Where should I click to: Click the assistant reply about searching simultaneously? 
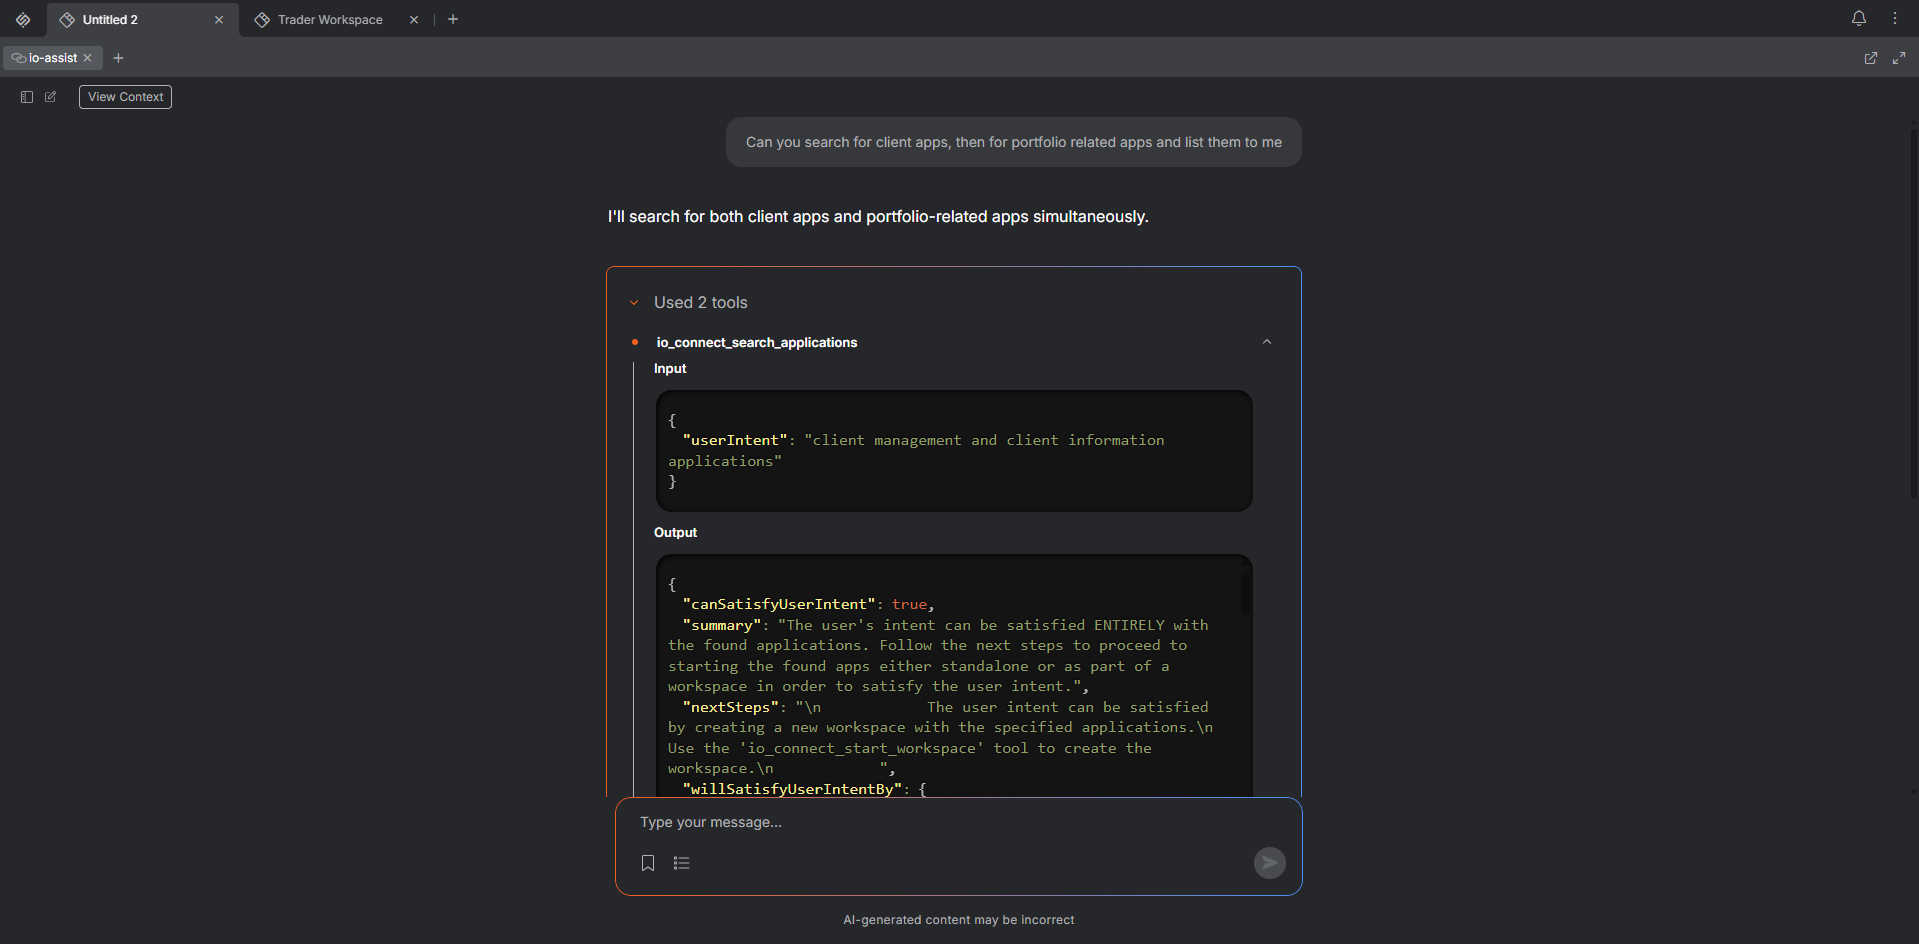pos(878,217)
